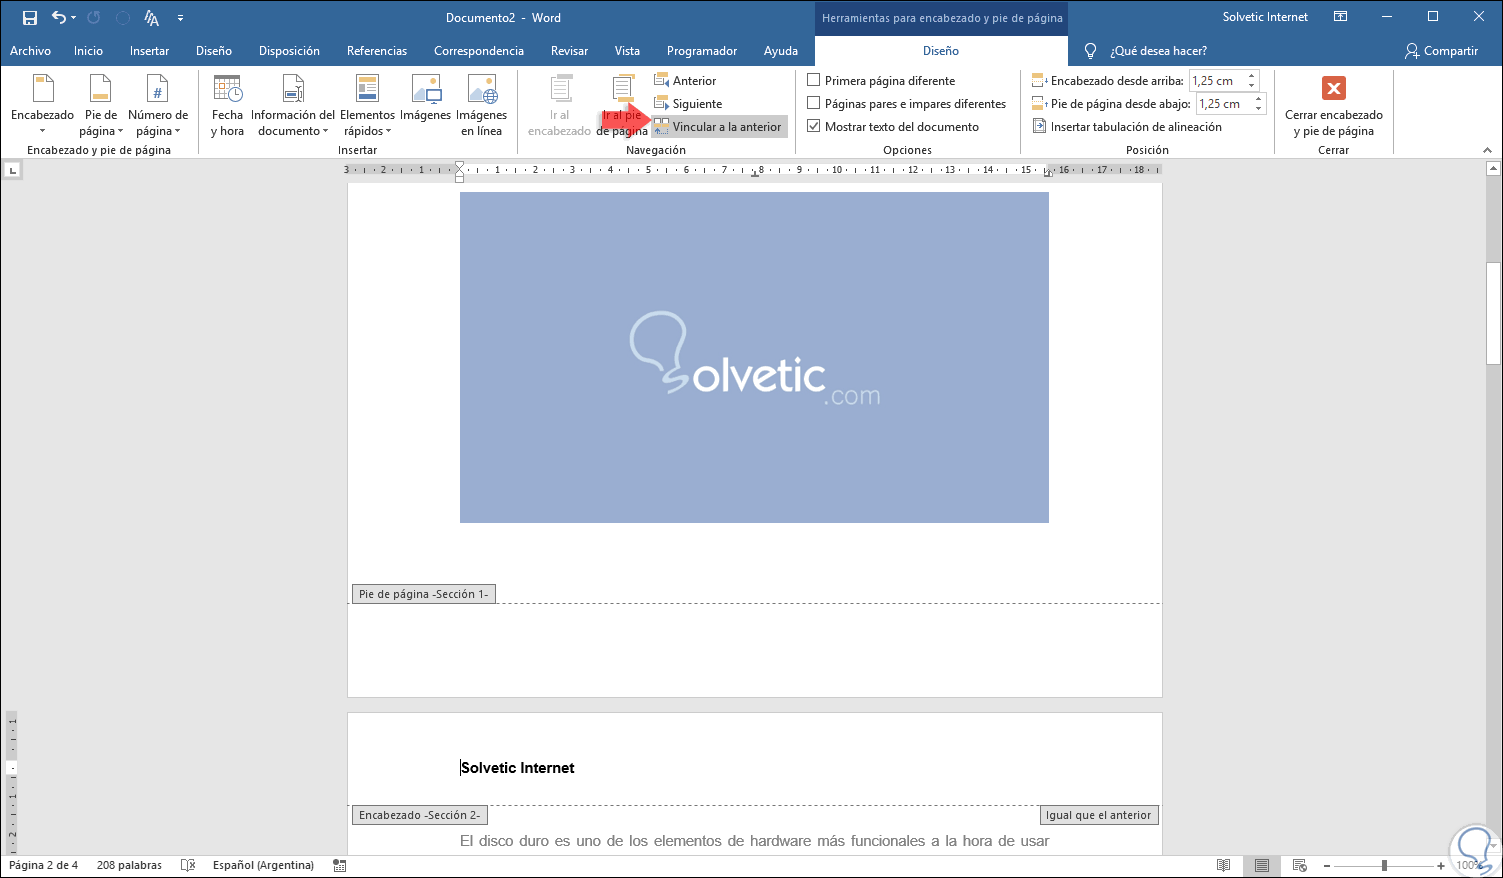
Task: Increase Pie de página desde abajo value
Action: tap(1258, 99)
